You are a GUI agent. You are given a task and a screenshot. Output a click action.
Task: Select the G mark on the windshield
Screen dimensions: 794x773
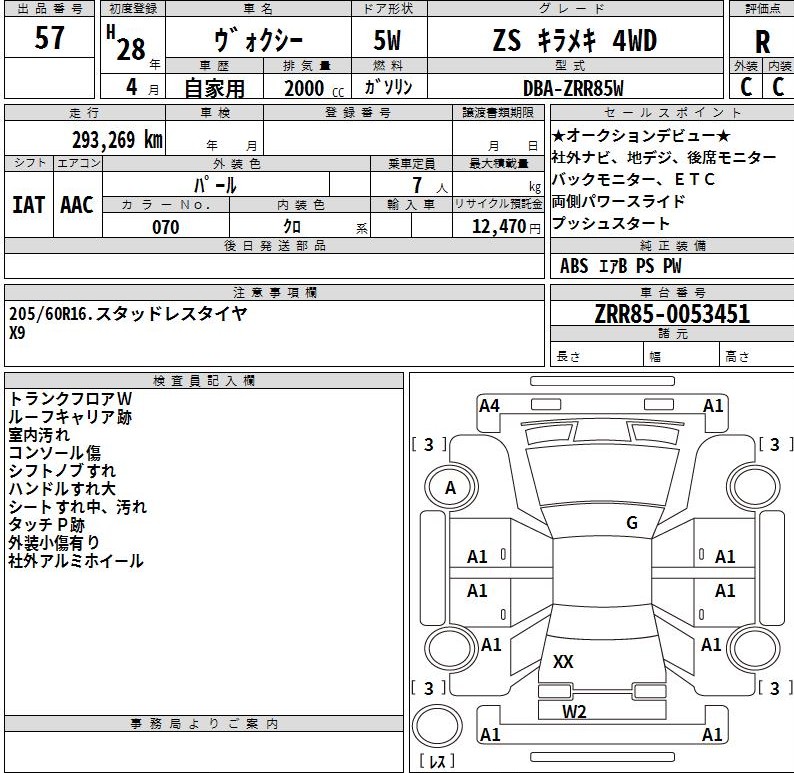pos(632,522)
